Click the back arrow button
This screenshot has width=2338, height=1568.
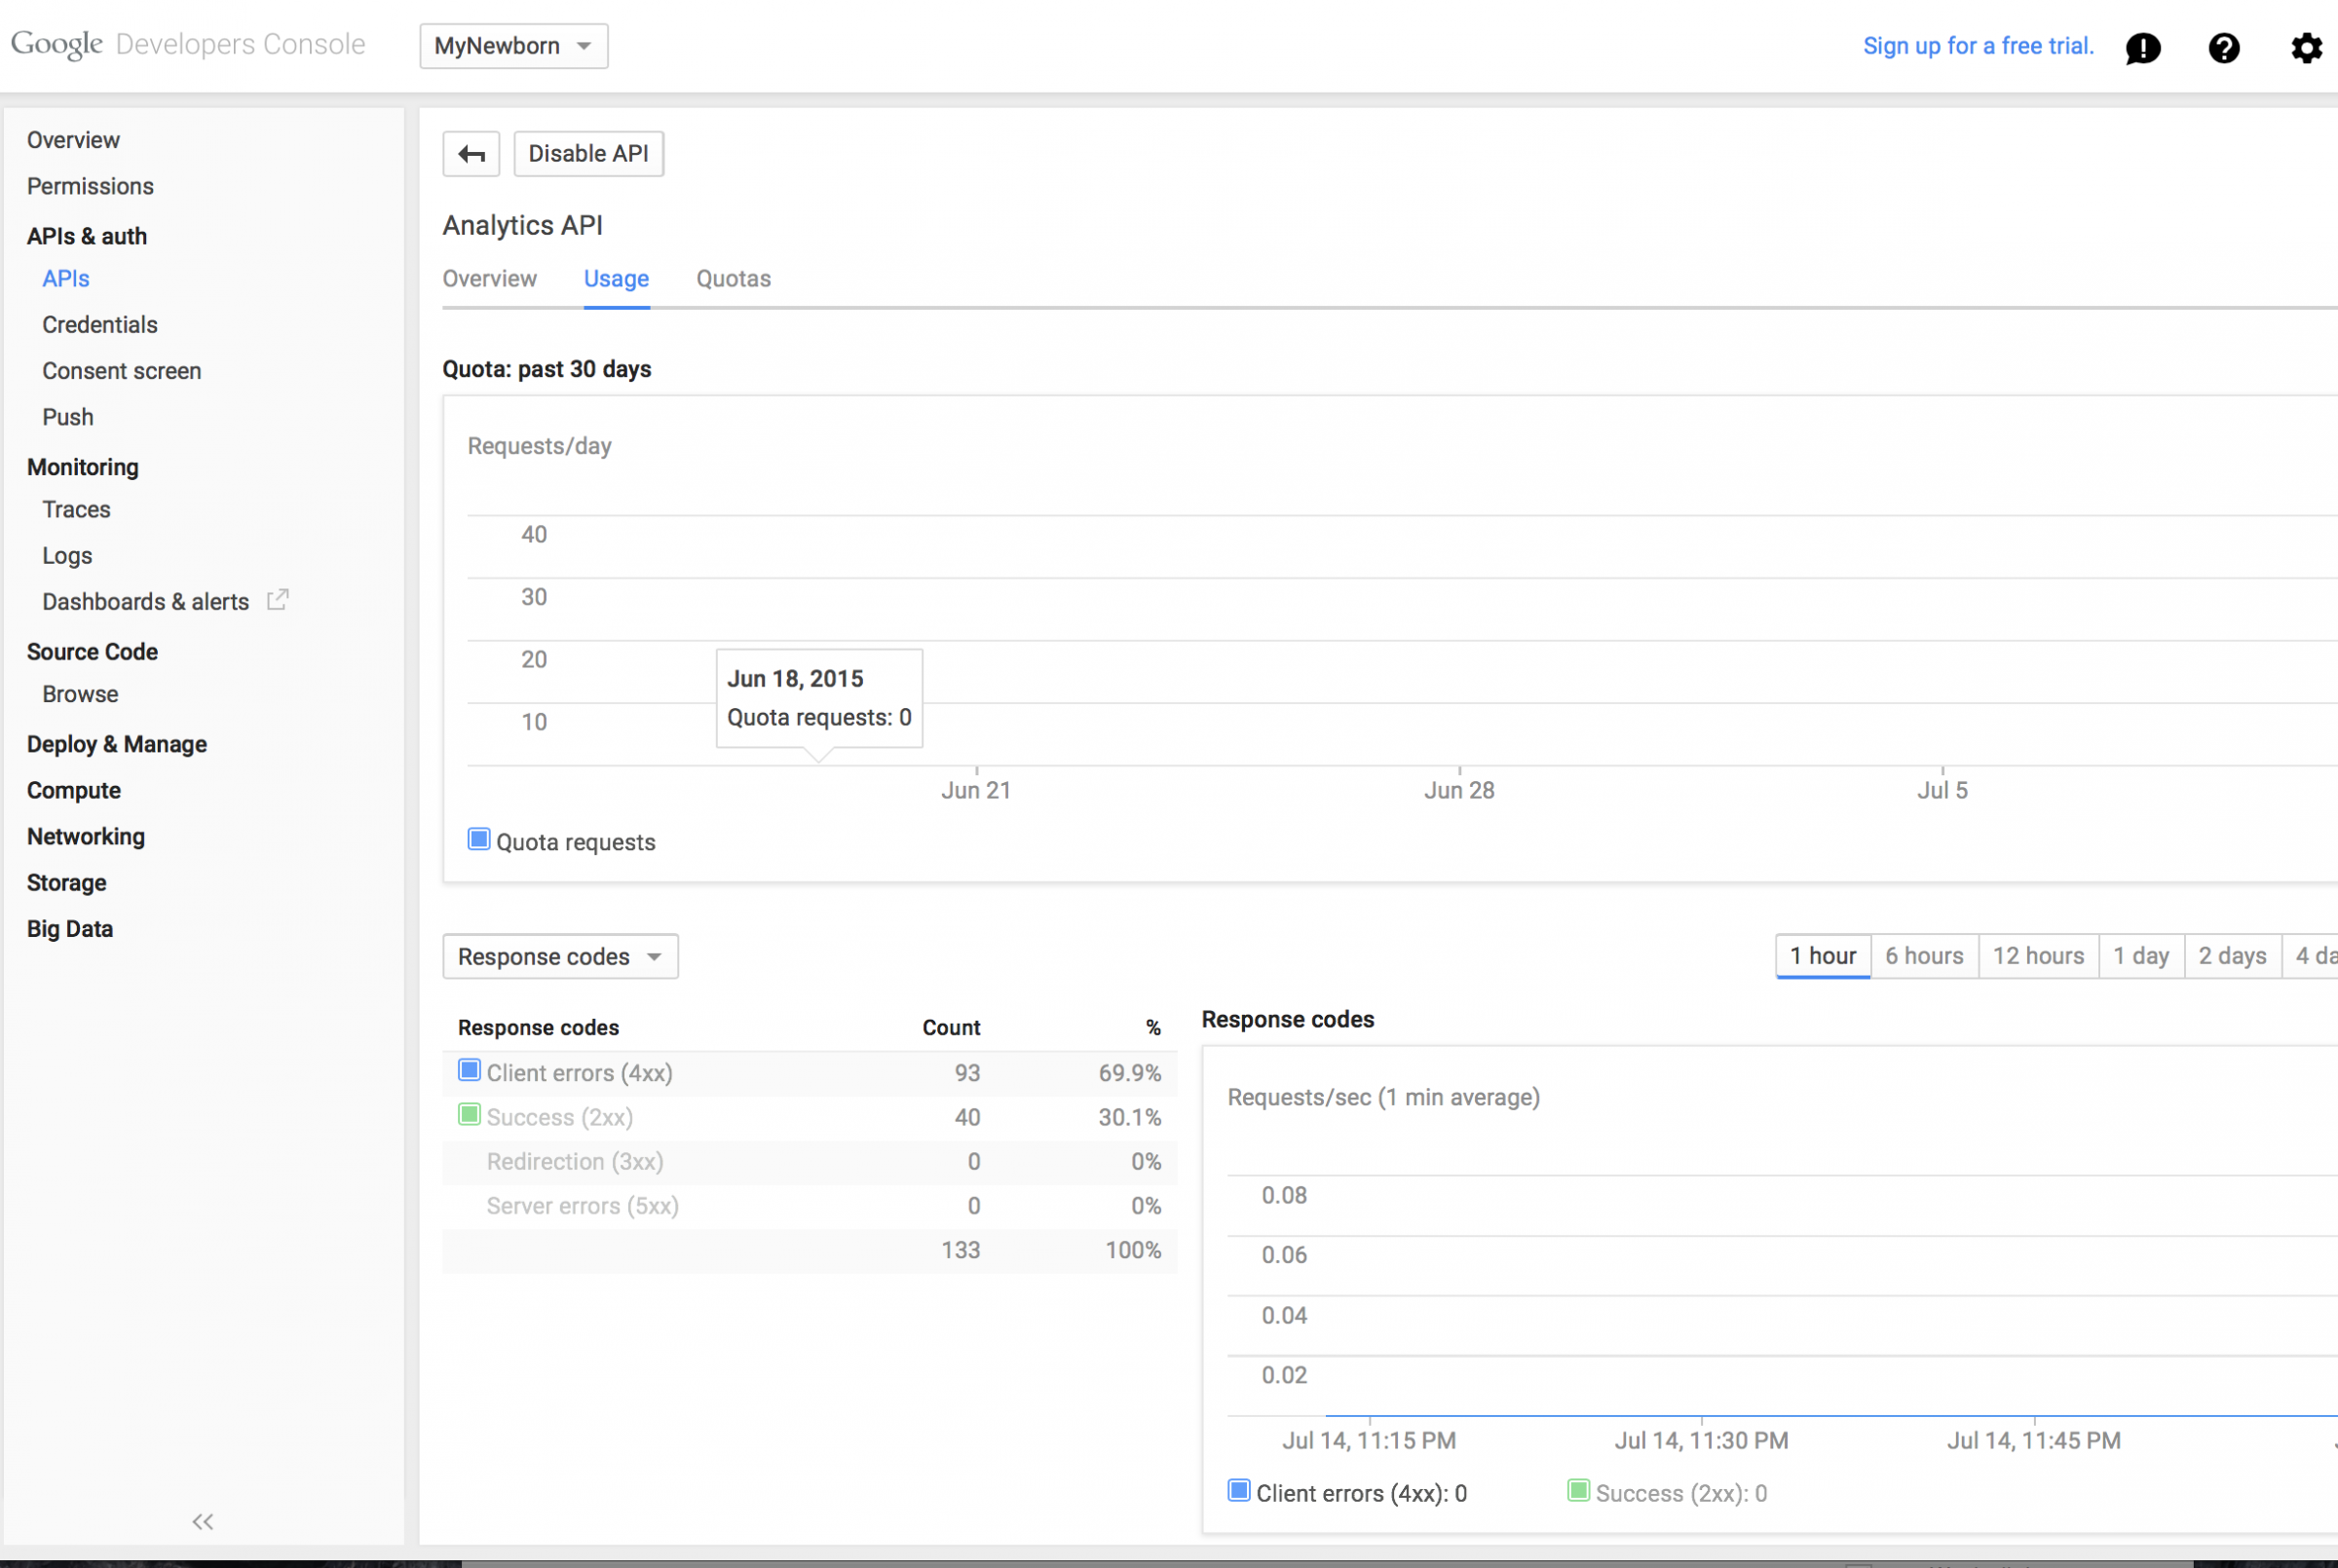point(471,154)
